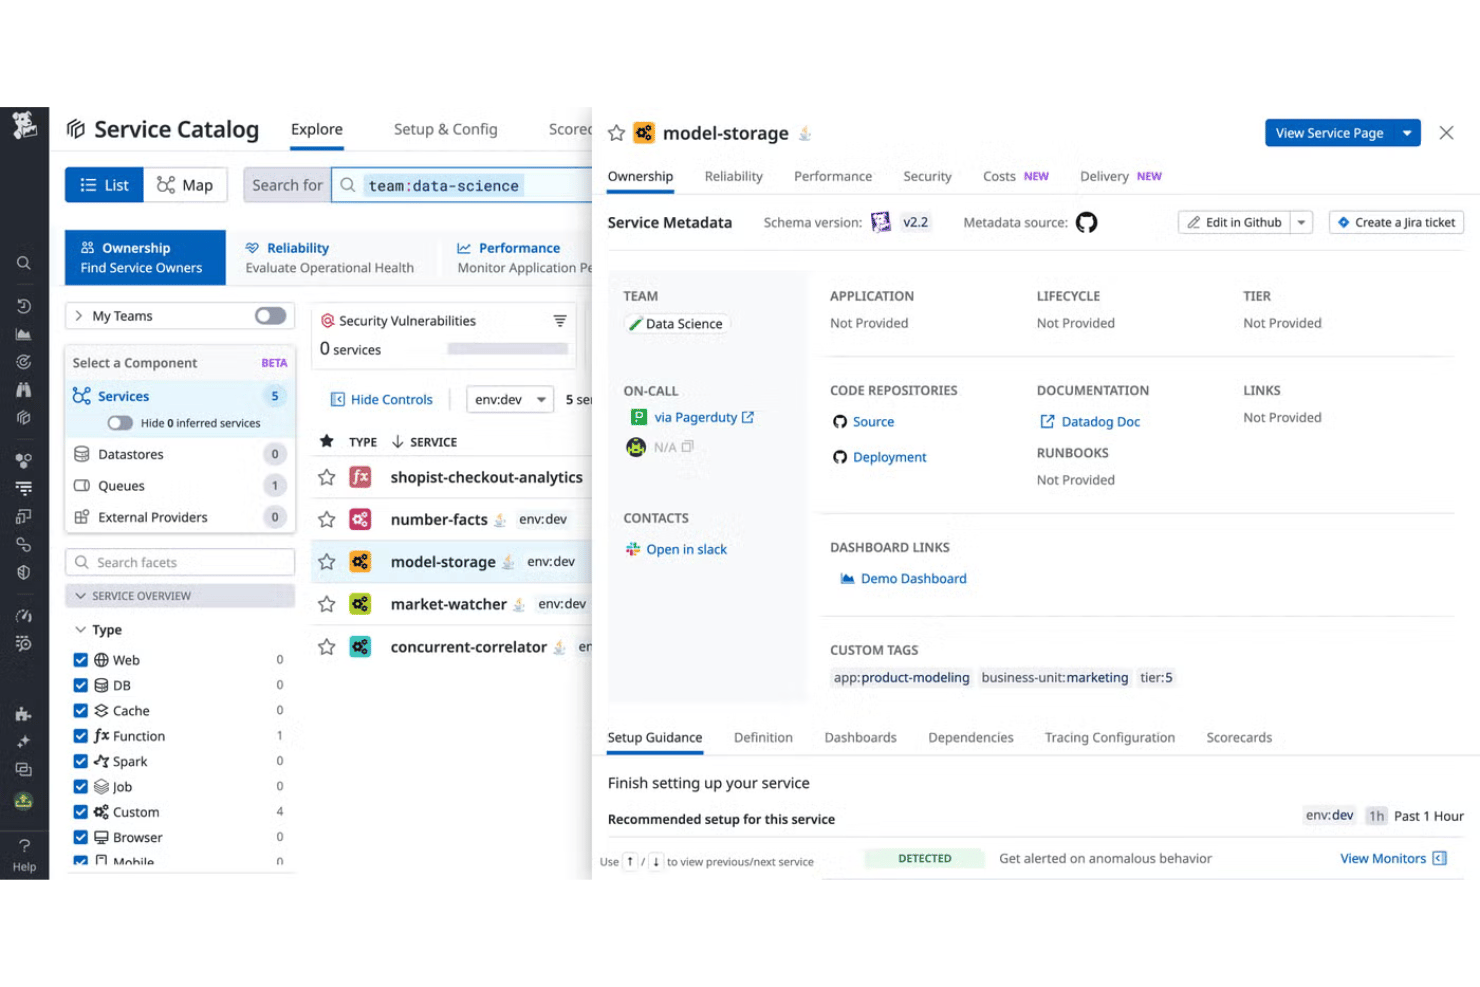Switch to the Reliability tab in panel

click(733, 176)
